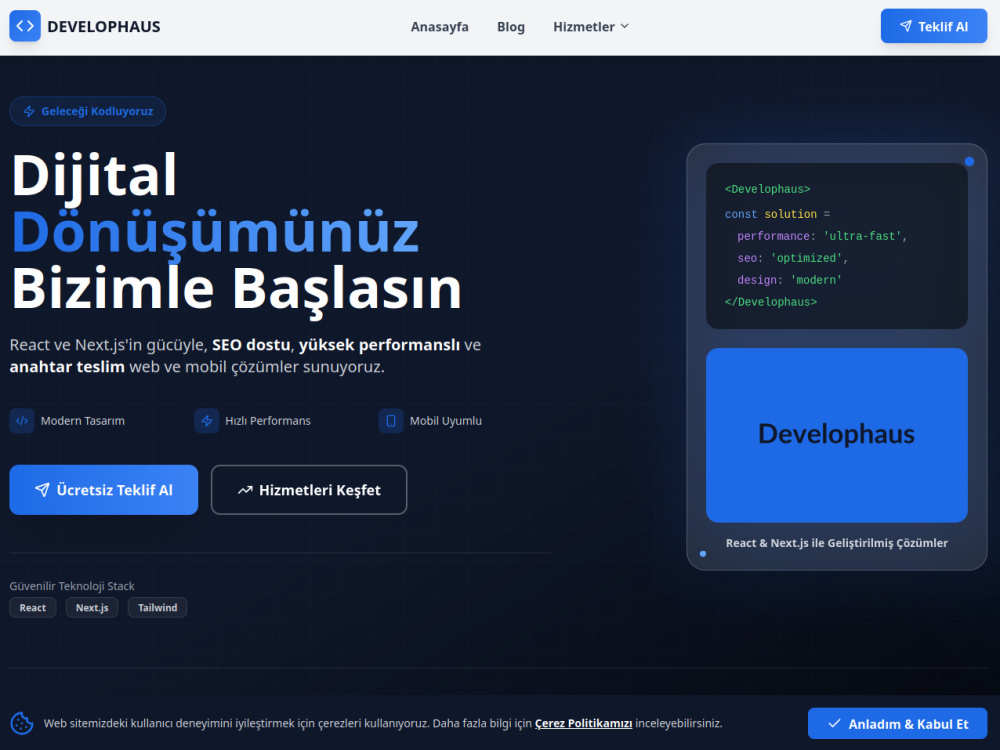Select the Next.js technology tag
Screen dimensions: 1000x750
92,608
